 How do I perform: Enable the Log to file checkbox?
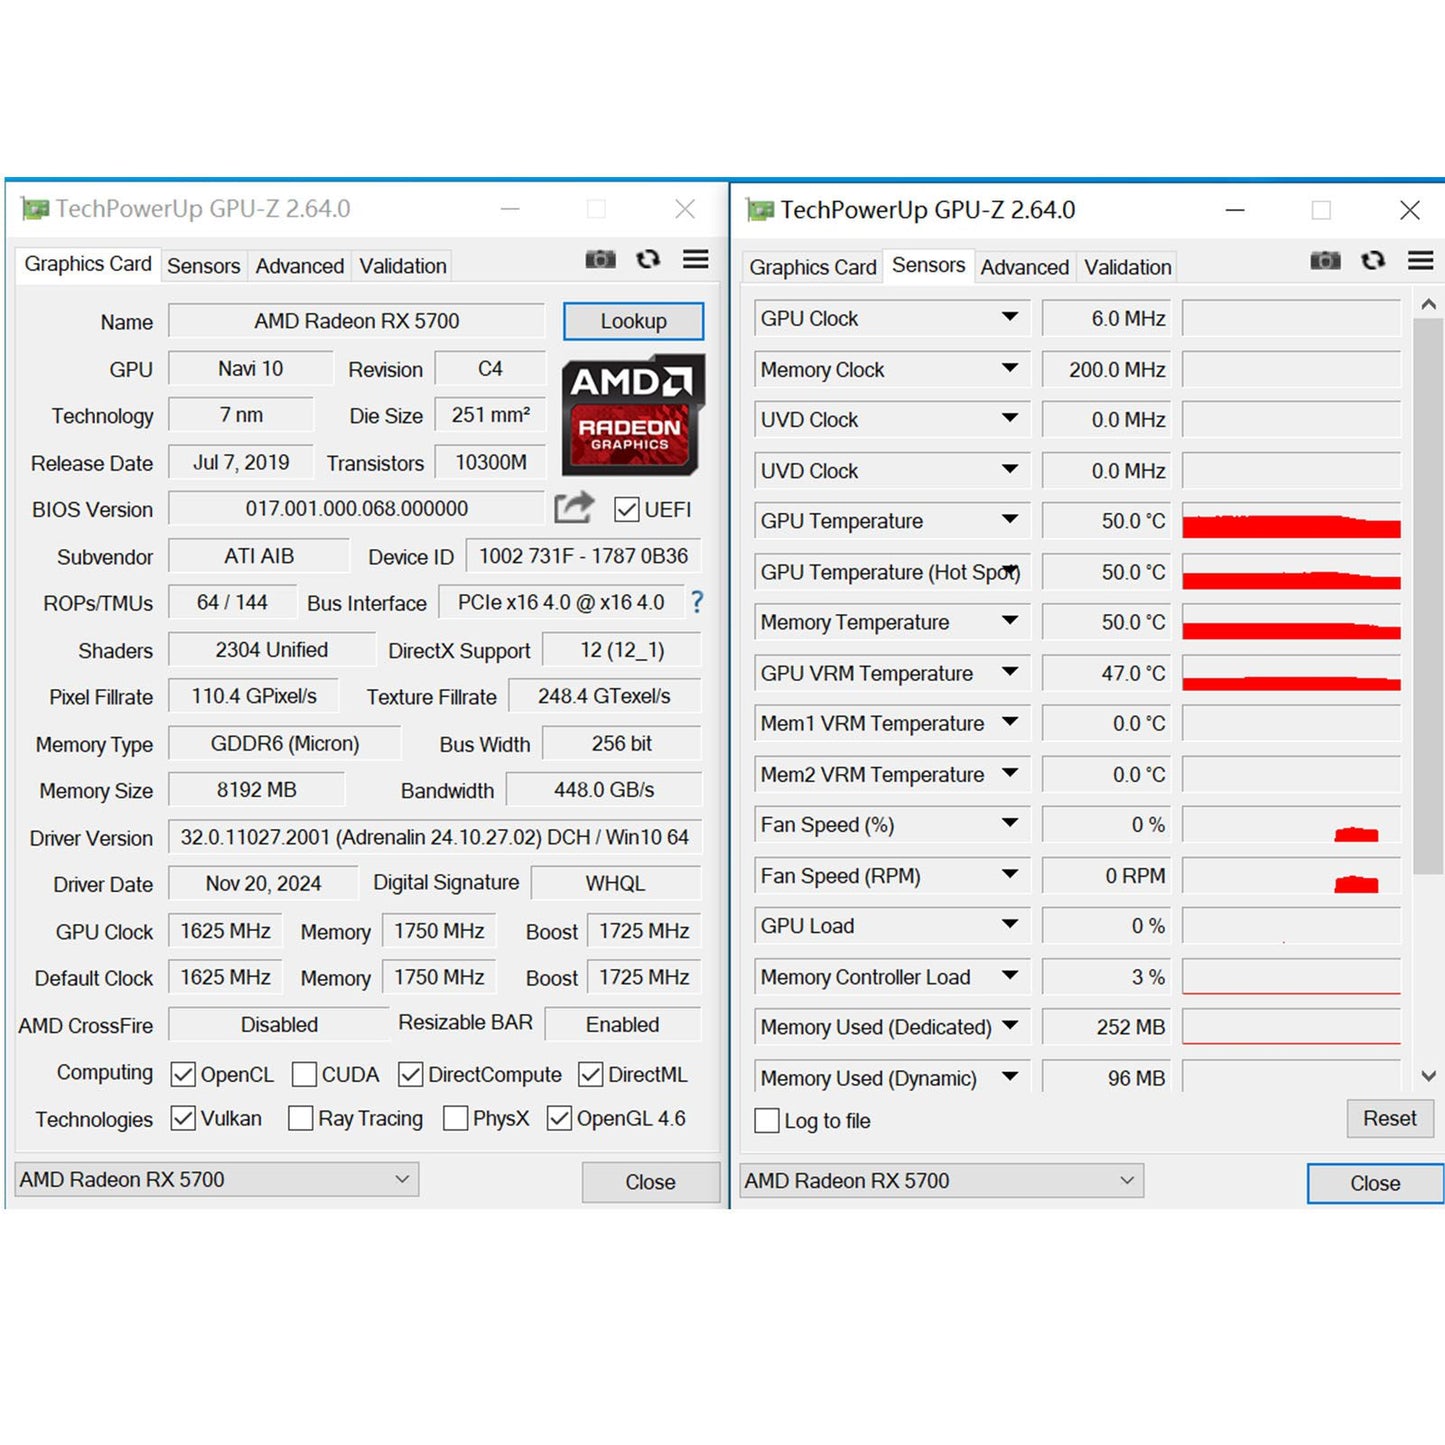[x=767, y=1121]
